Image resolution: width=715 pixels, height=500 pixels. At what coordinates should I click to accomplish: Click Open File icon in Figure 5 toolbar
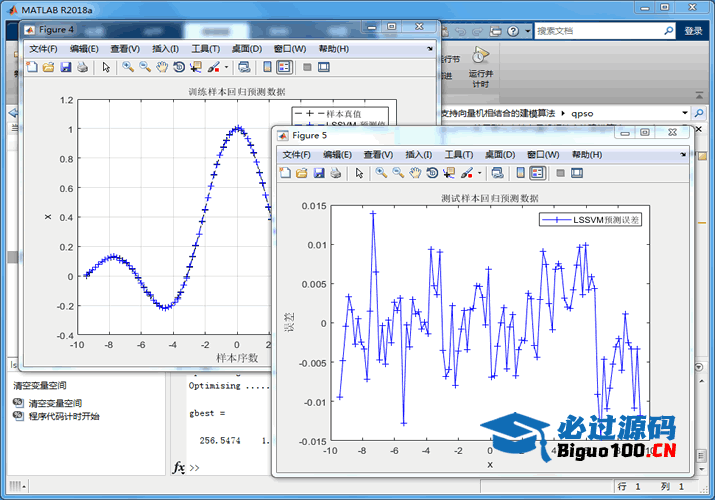[x=302, y=173]
